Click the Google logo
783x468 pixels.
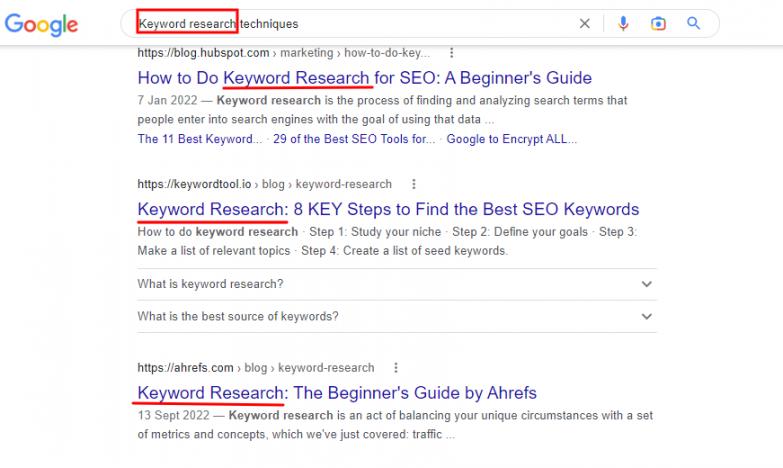(41, 24)
